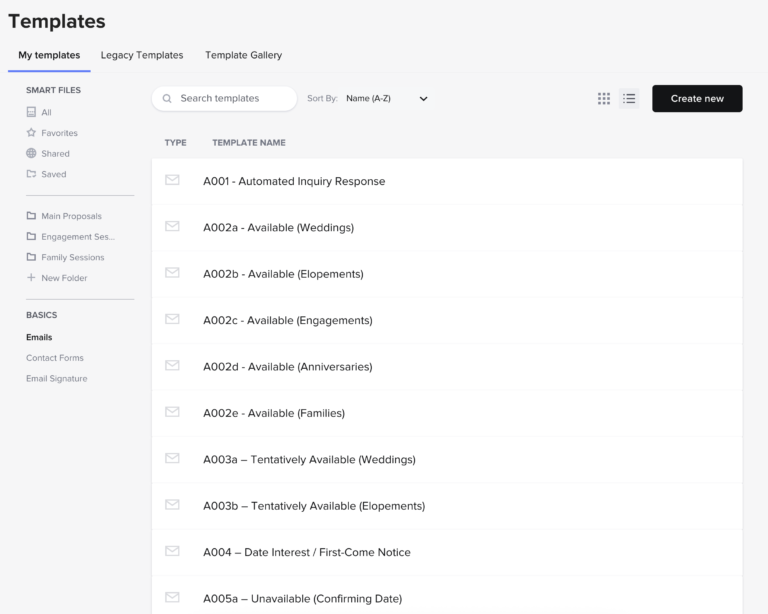This screenshot has width=768, height=614.
Task: Select Email Signature under Basics
Action: tap(57, 378)
